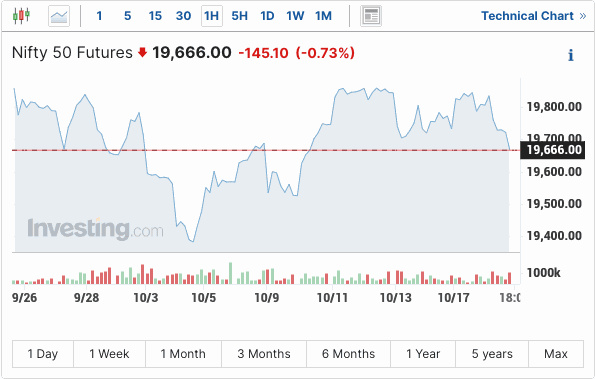This screenshot has height=379, width=595.
Task: Click the 19,800.00 axis label
Action: 554,107
